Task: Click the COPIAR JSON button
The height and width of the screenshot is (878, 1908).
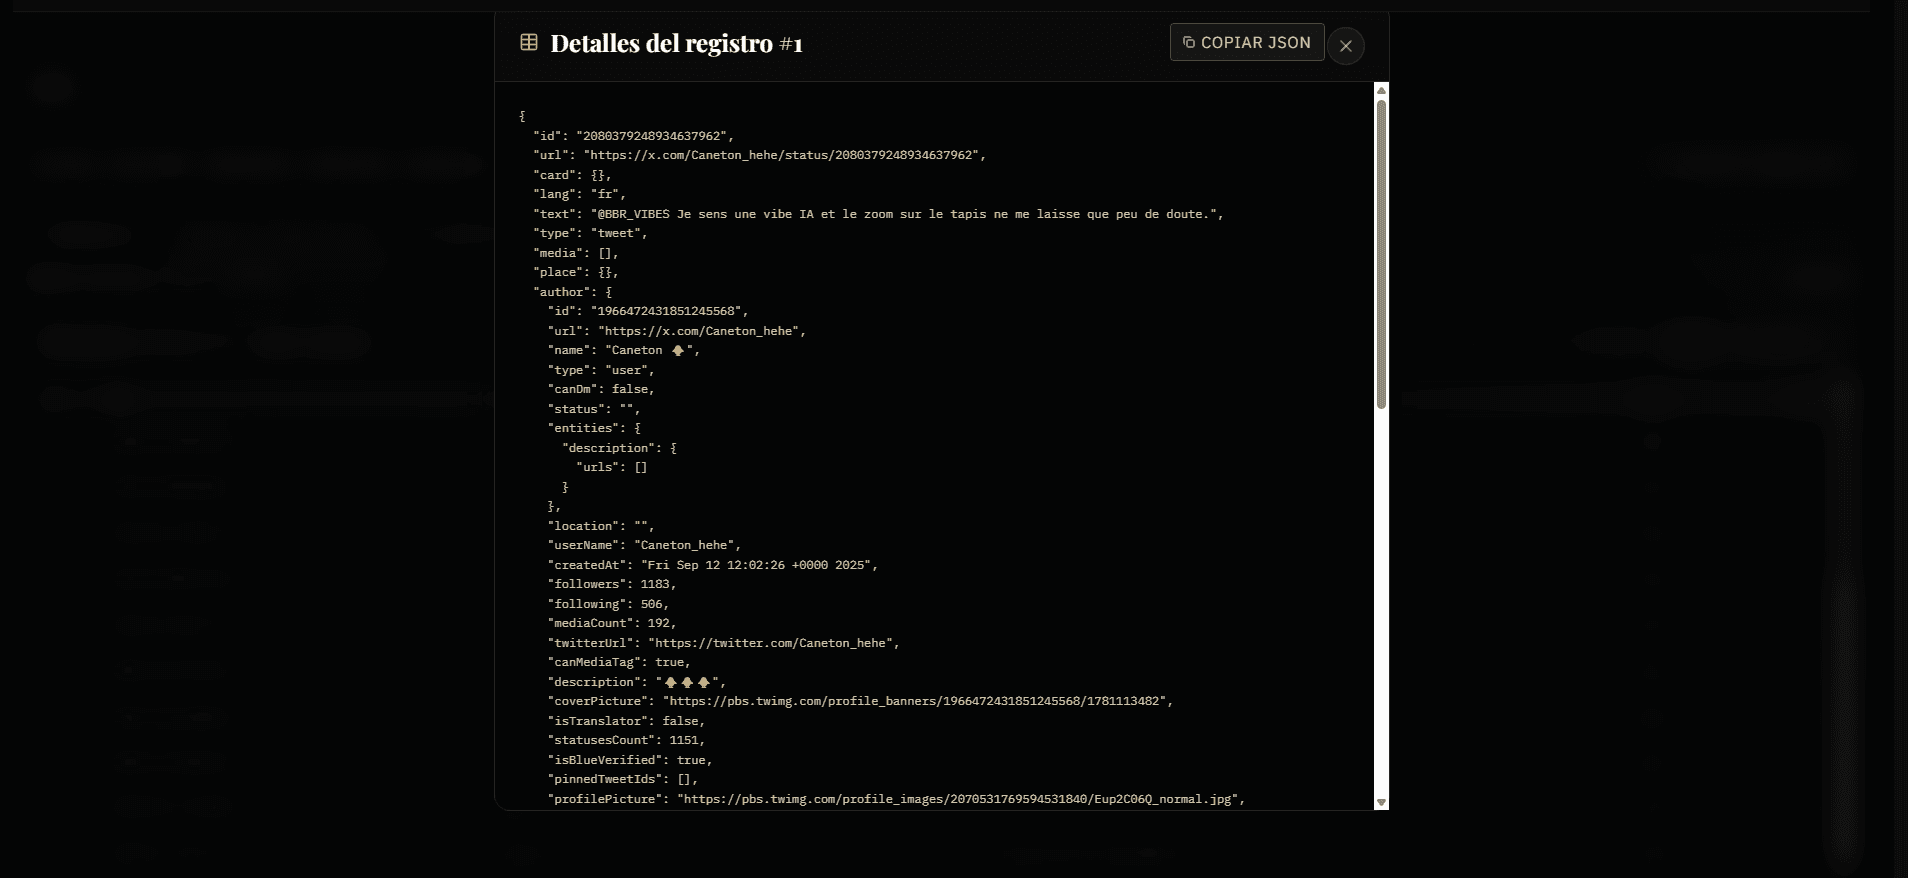Action: coord(1247,42)
